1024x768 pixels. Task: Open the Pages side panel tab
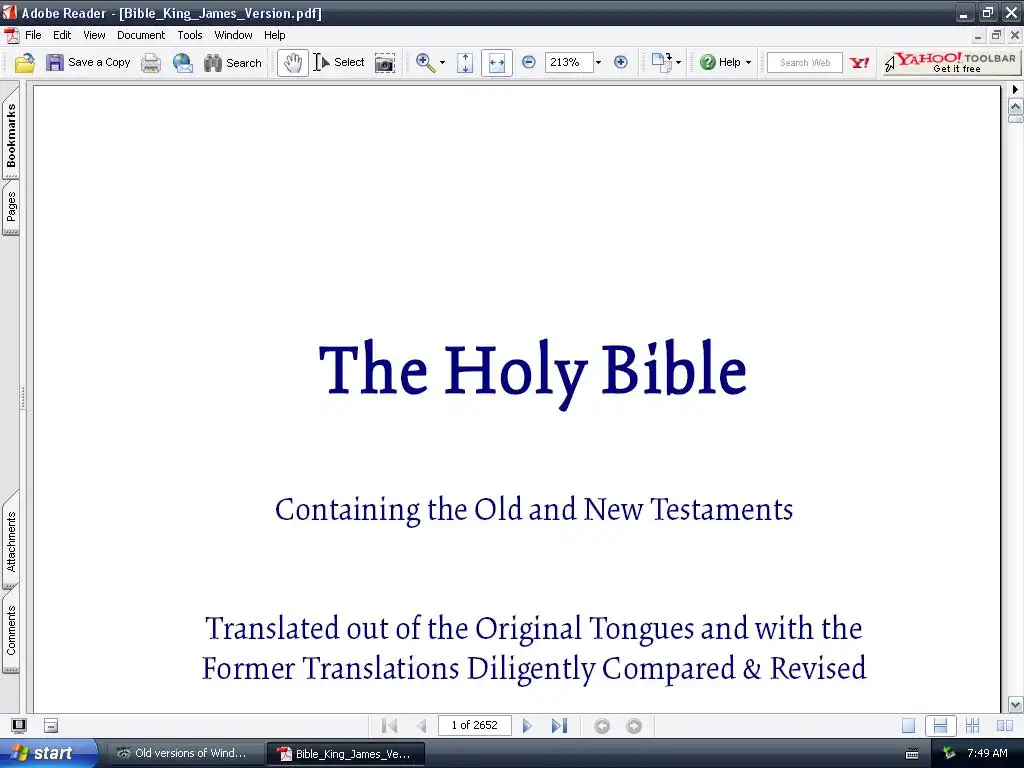pyautogui.click(x=11, y=207)
